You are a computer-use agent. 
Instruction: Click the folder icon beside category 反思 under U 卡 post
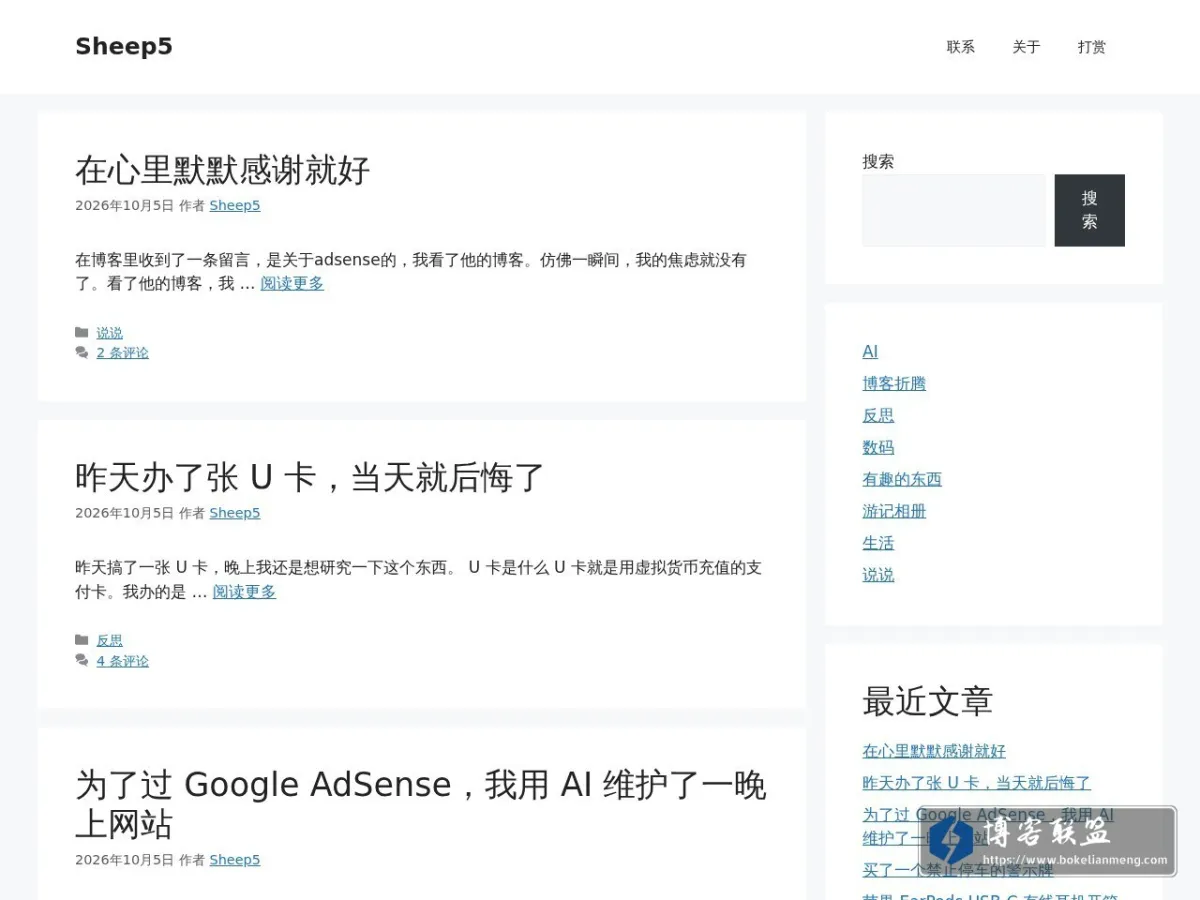click(x=82, y=641)
